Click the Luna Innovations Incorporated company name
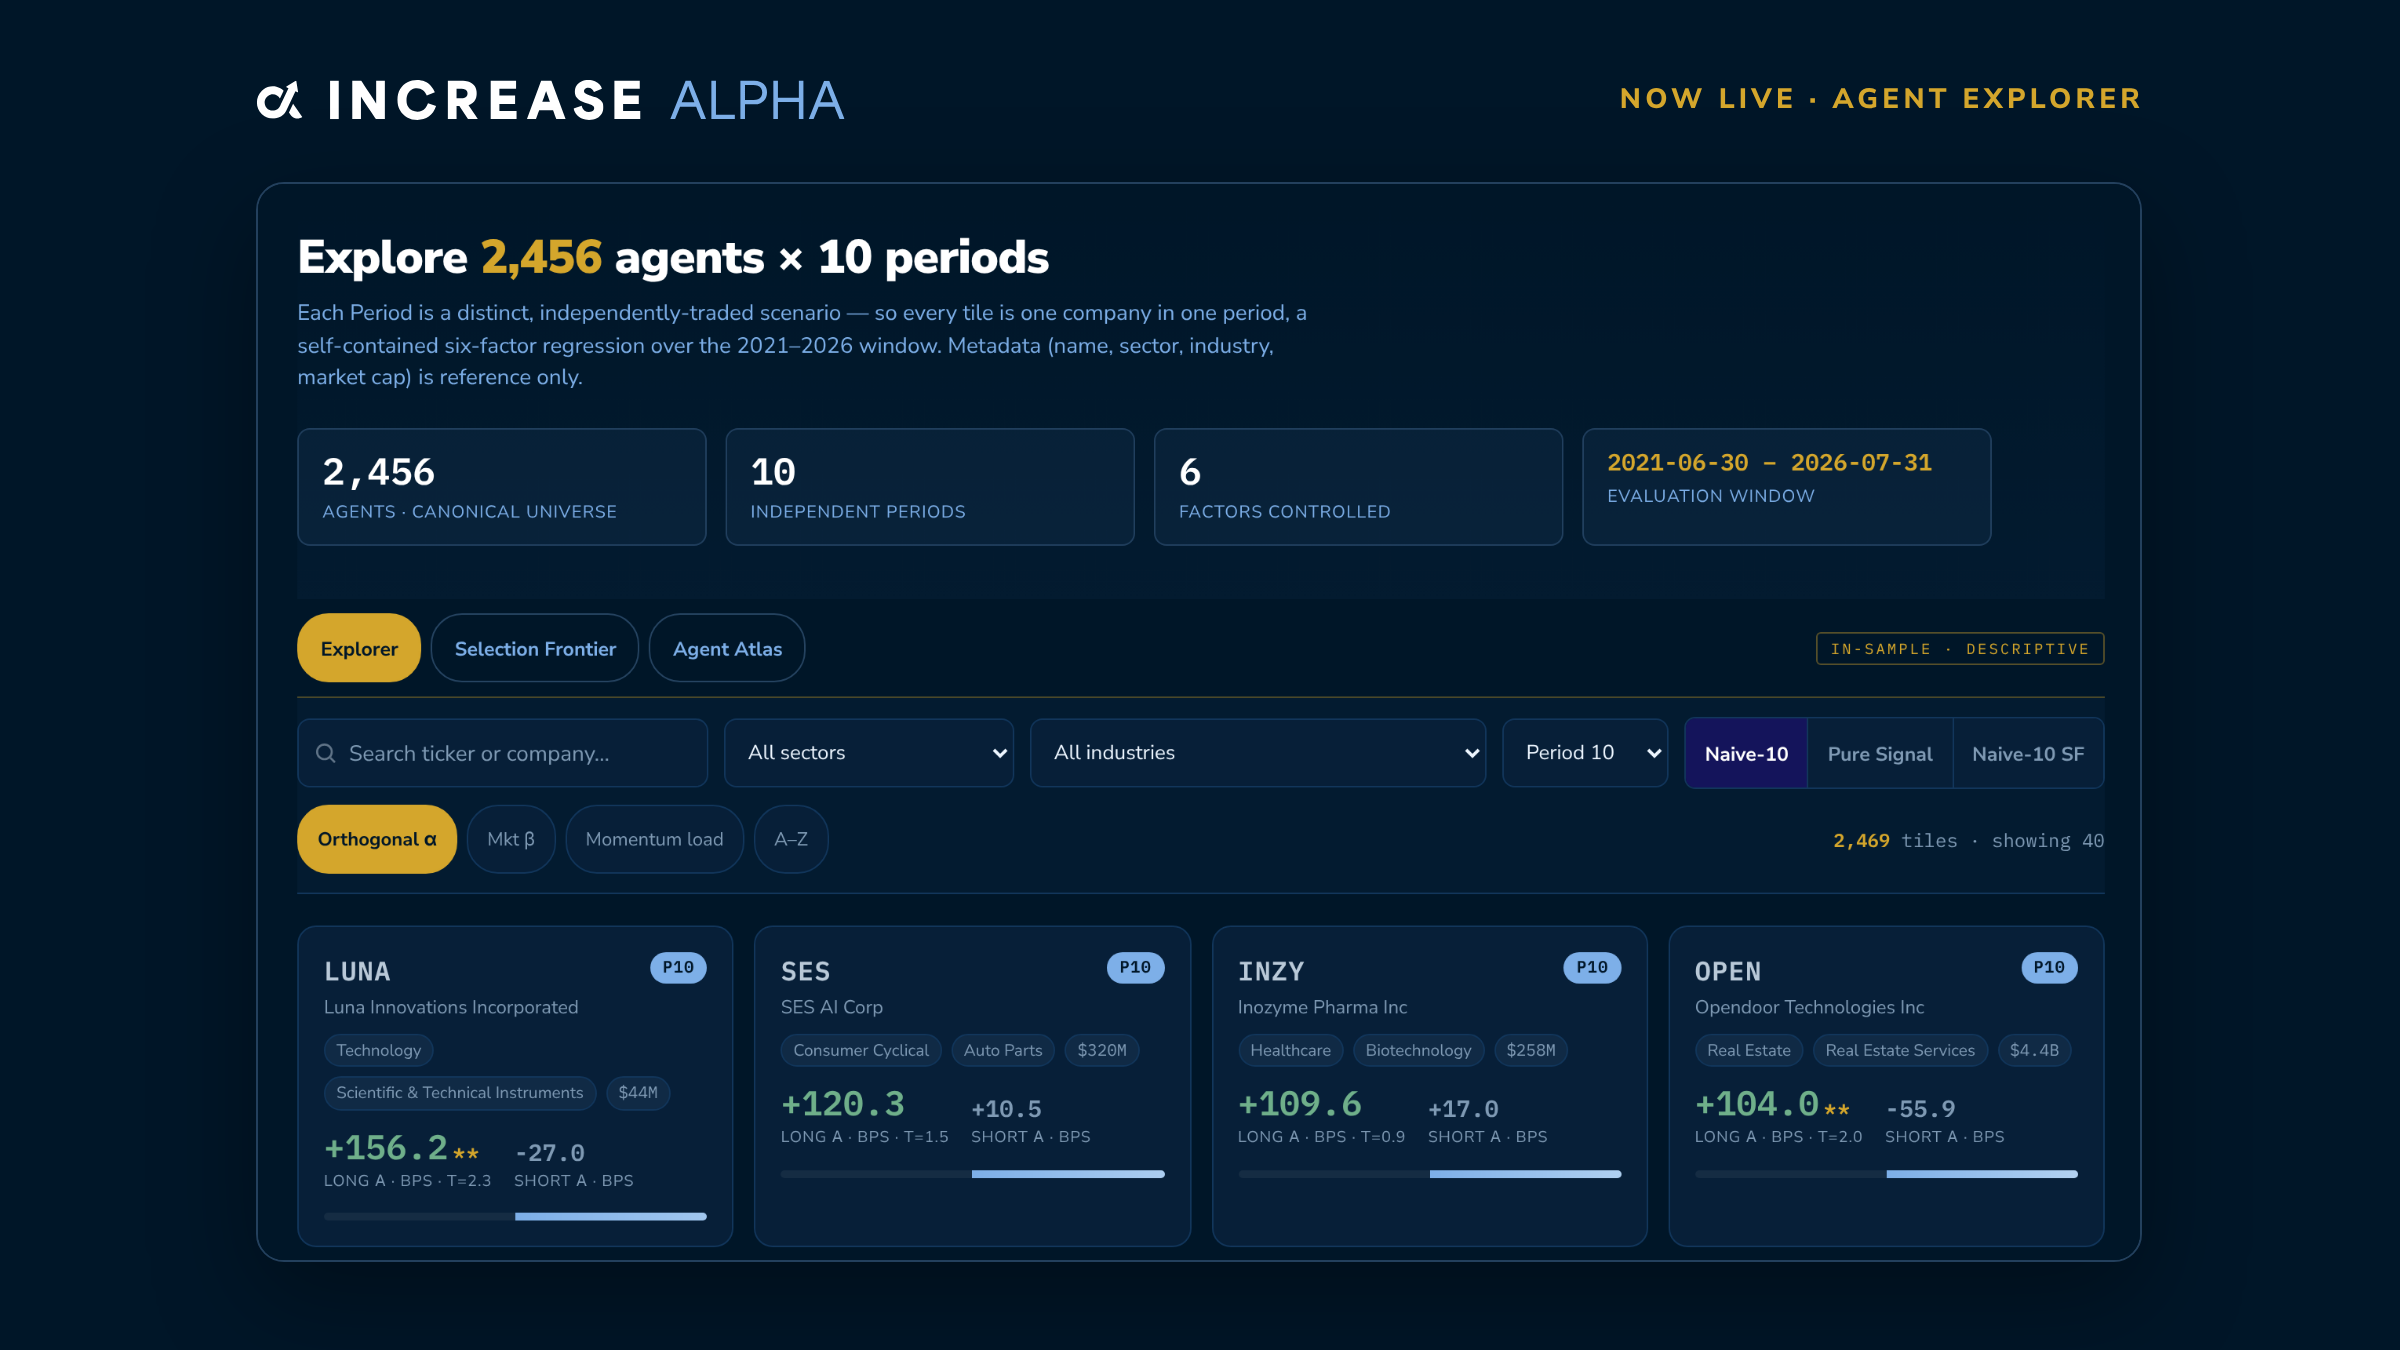The image size is (2400, 1350). tap(451, 1007)
